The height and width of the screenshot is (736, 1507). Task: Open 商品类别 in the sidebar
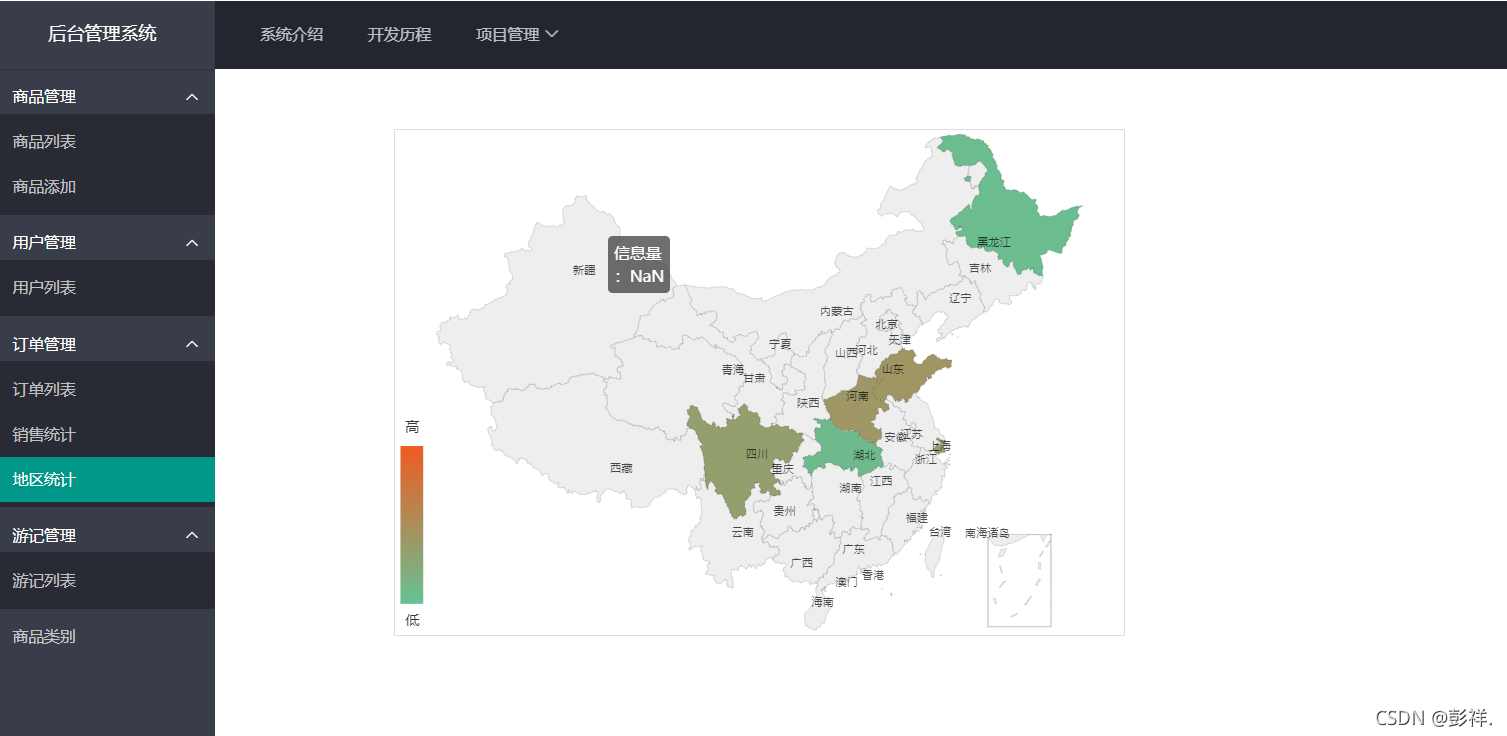coord(107,636)
